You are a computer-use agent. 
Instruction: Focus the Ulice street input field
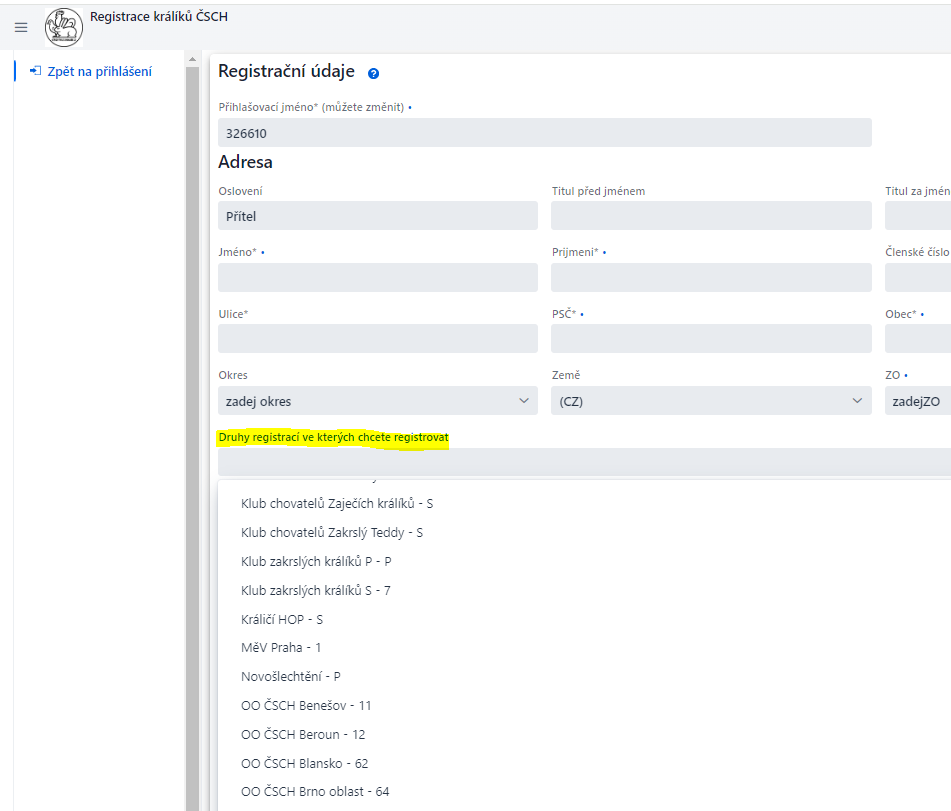tap(377, 339)
